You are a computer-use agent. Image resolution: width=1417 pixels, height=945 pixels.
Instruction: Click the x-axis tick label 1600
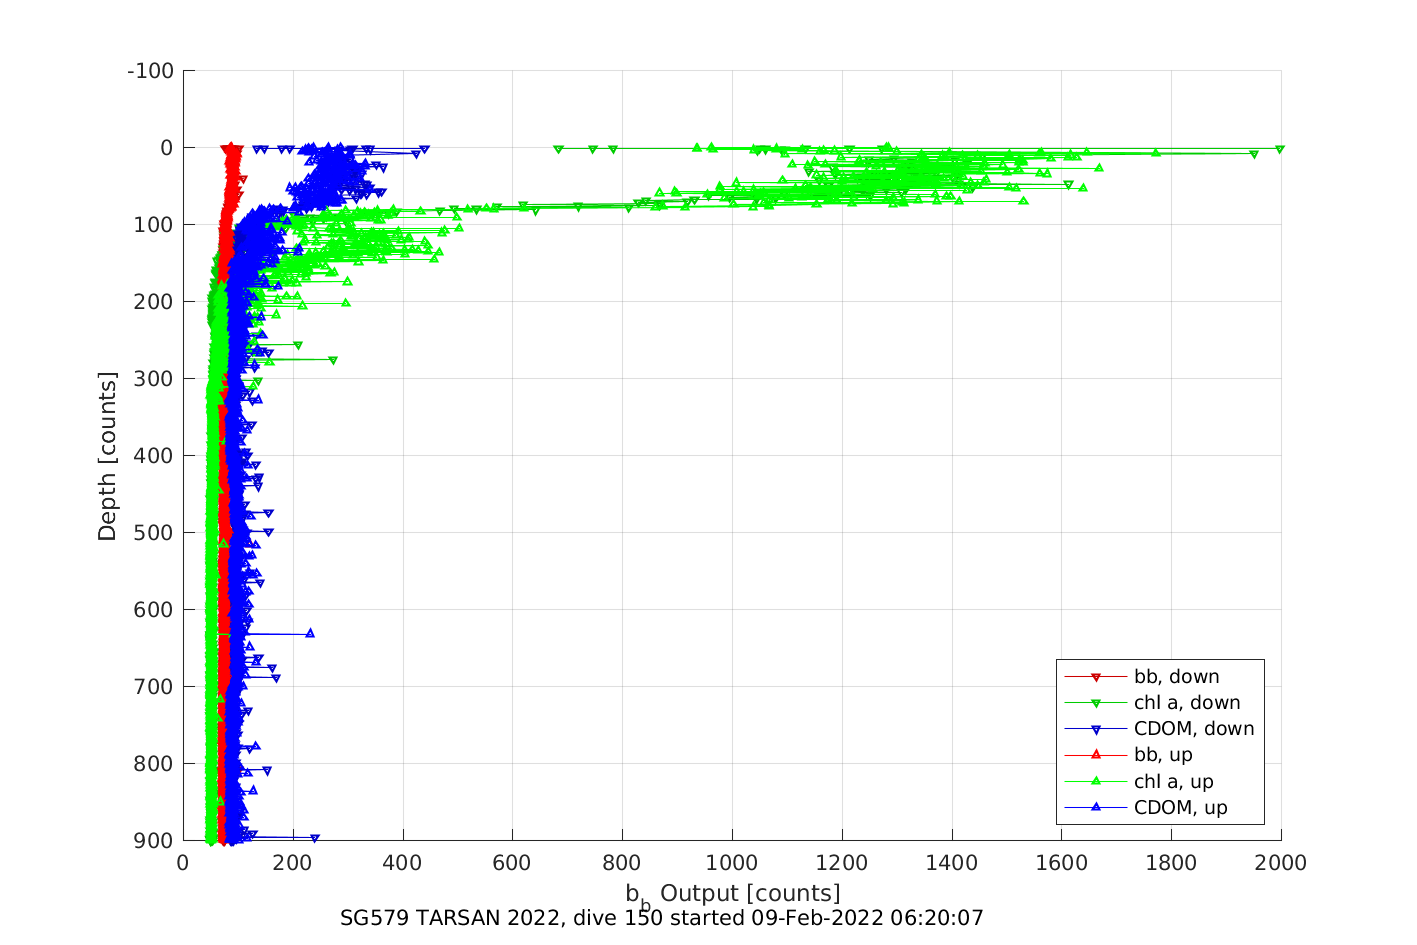(x=1061, y=863)
